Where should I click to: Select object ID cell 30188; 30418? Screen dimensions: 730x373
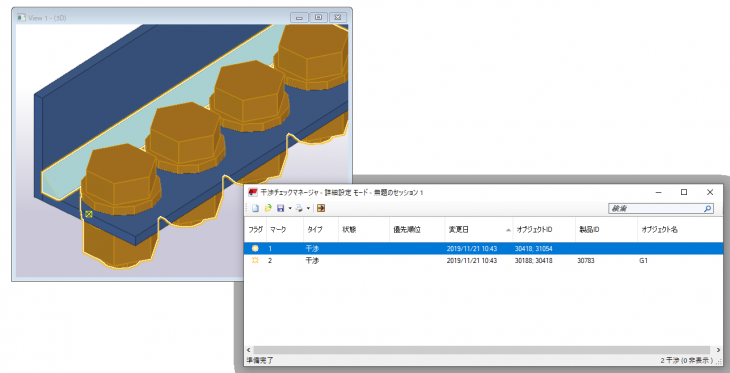[x=534, y=261]
